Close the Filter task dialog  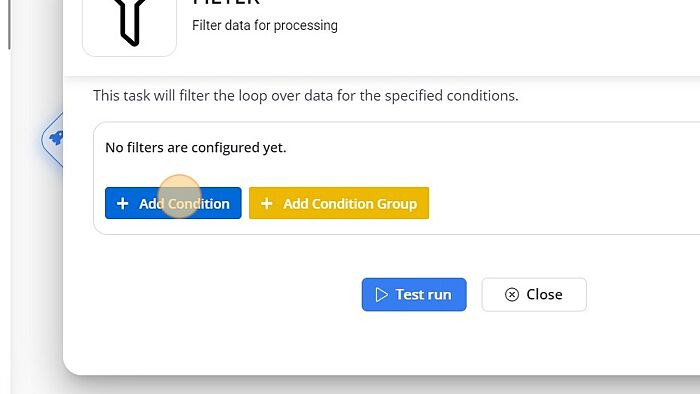coord(534,294)
